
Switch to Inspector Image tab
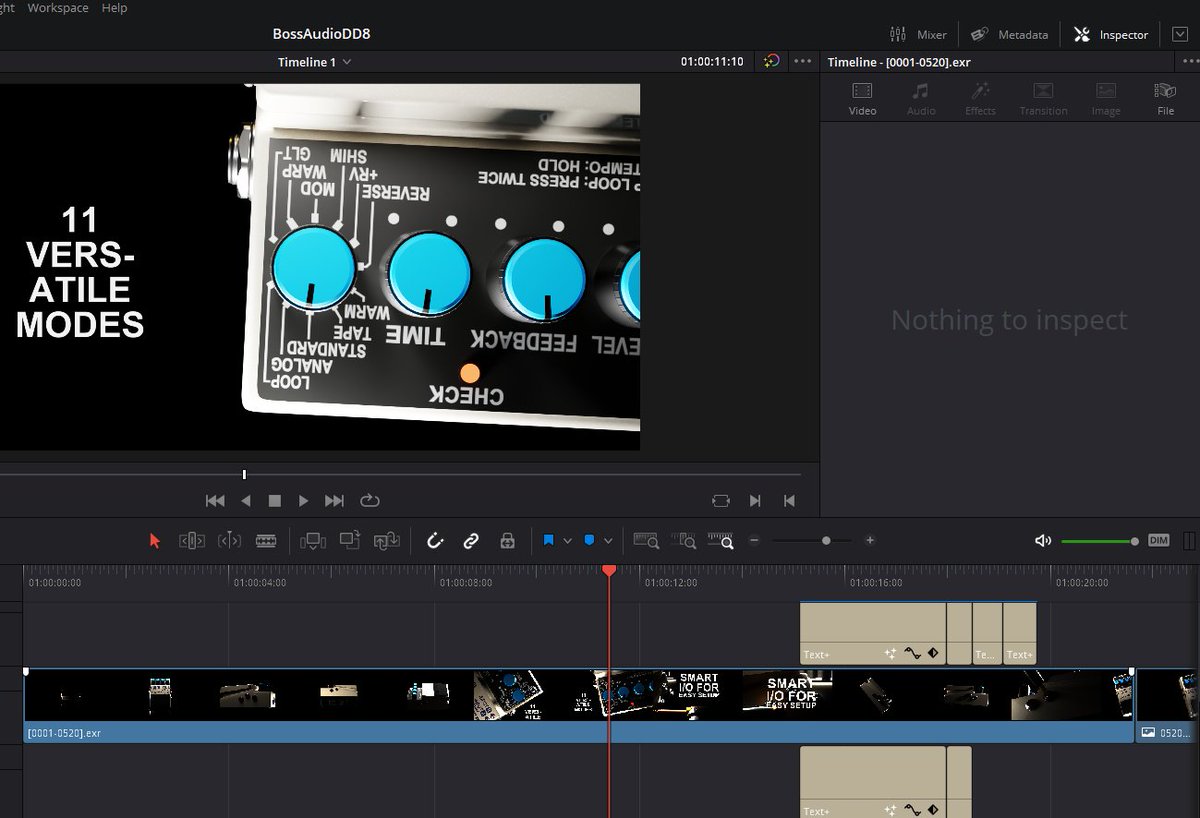point(1106,99)
